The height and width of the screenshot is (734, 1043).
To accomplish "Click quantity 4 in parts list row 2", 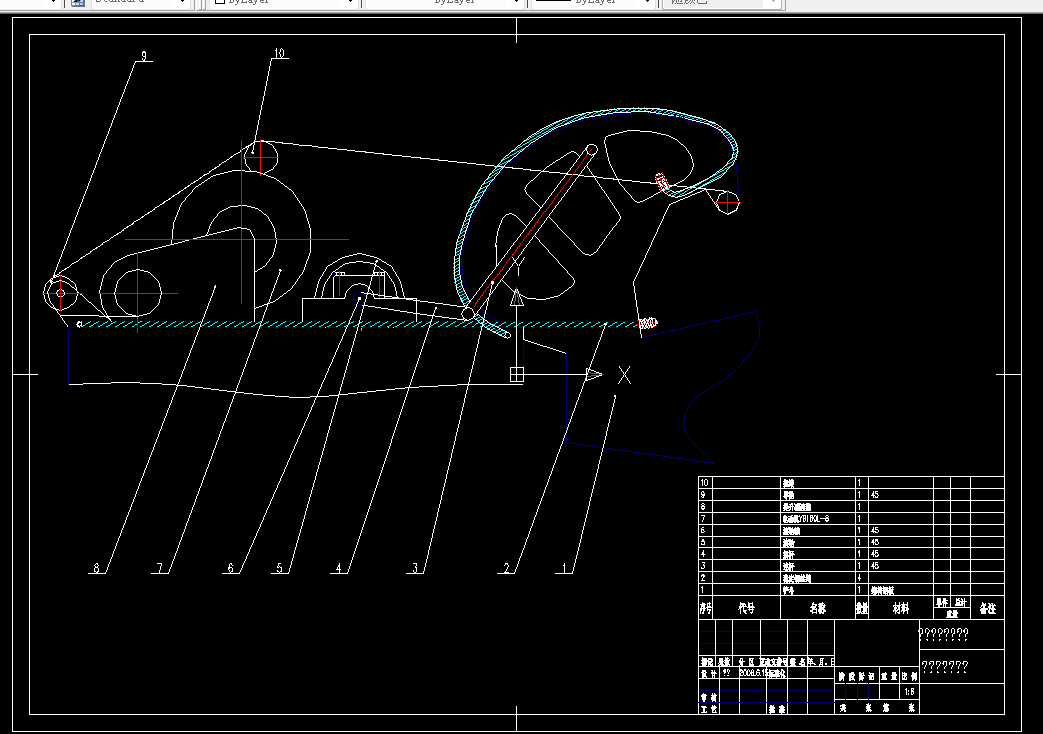I will tap(859, 578).
